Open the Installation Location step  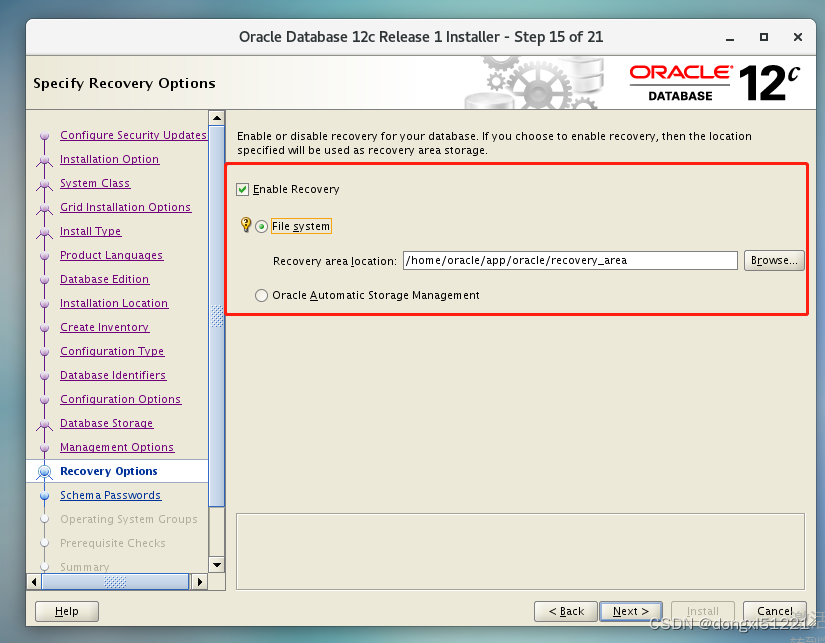click(x=113, y=303)
